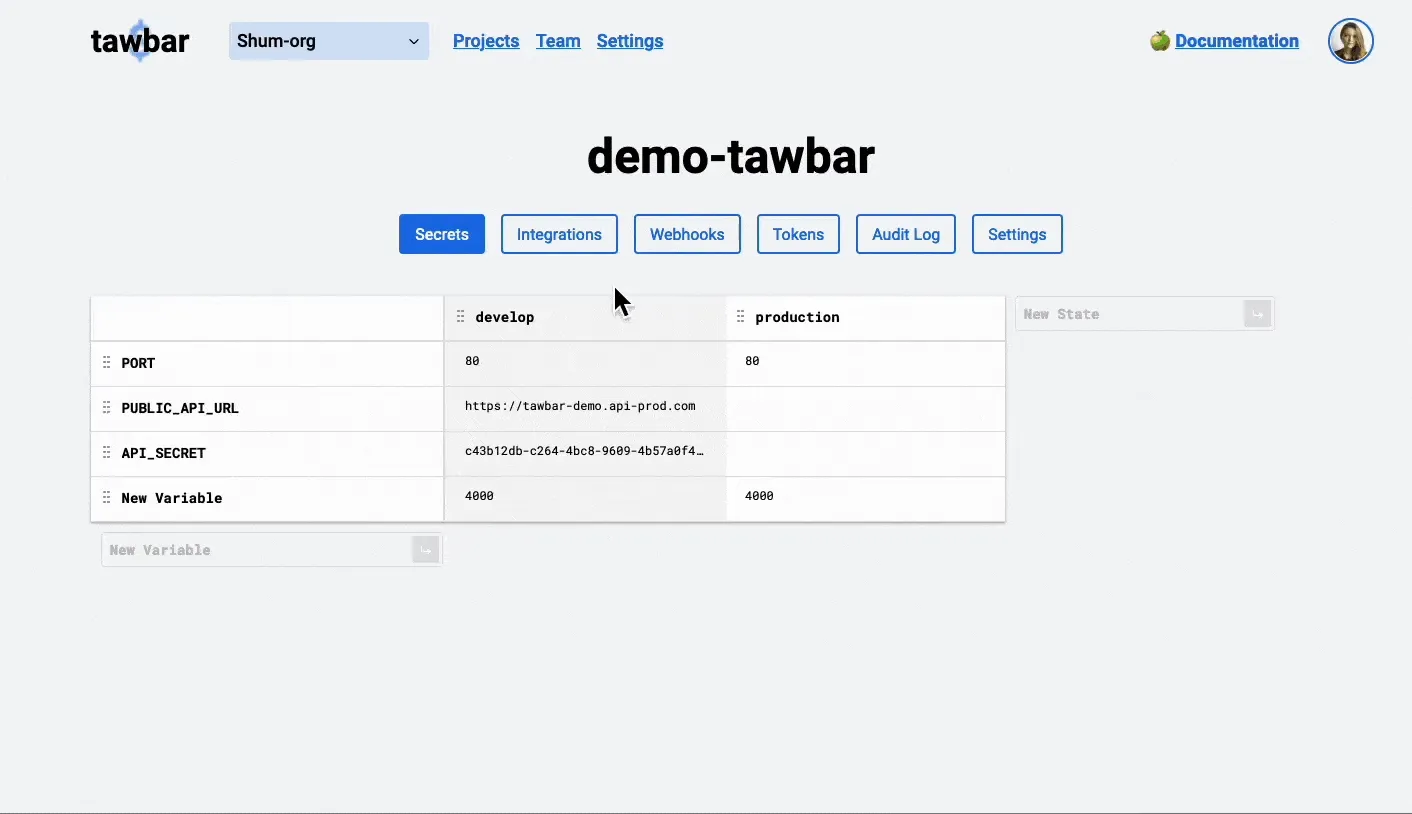1412x814 pixels.
Task: Click the Team navigation link
Action: pyautogui.click(x=558, y=41)
